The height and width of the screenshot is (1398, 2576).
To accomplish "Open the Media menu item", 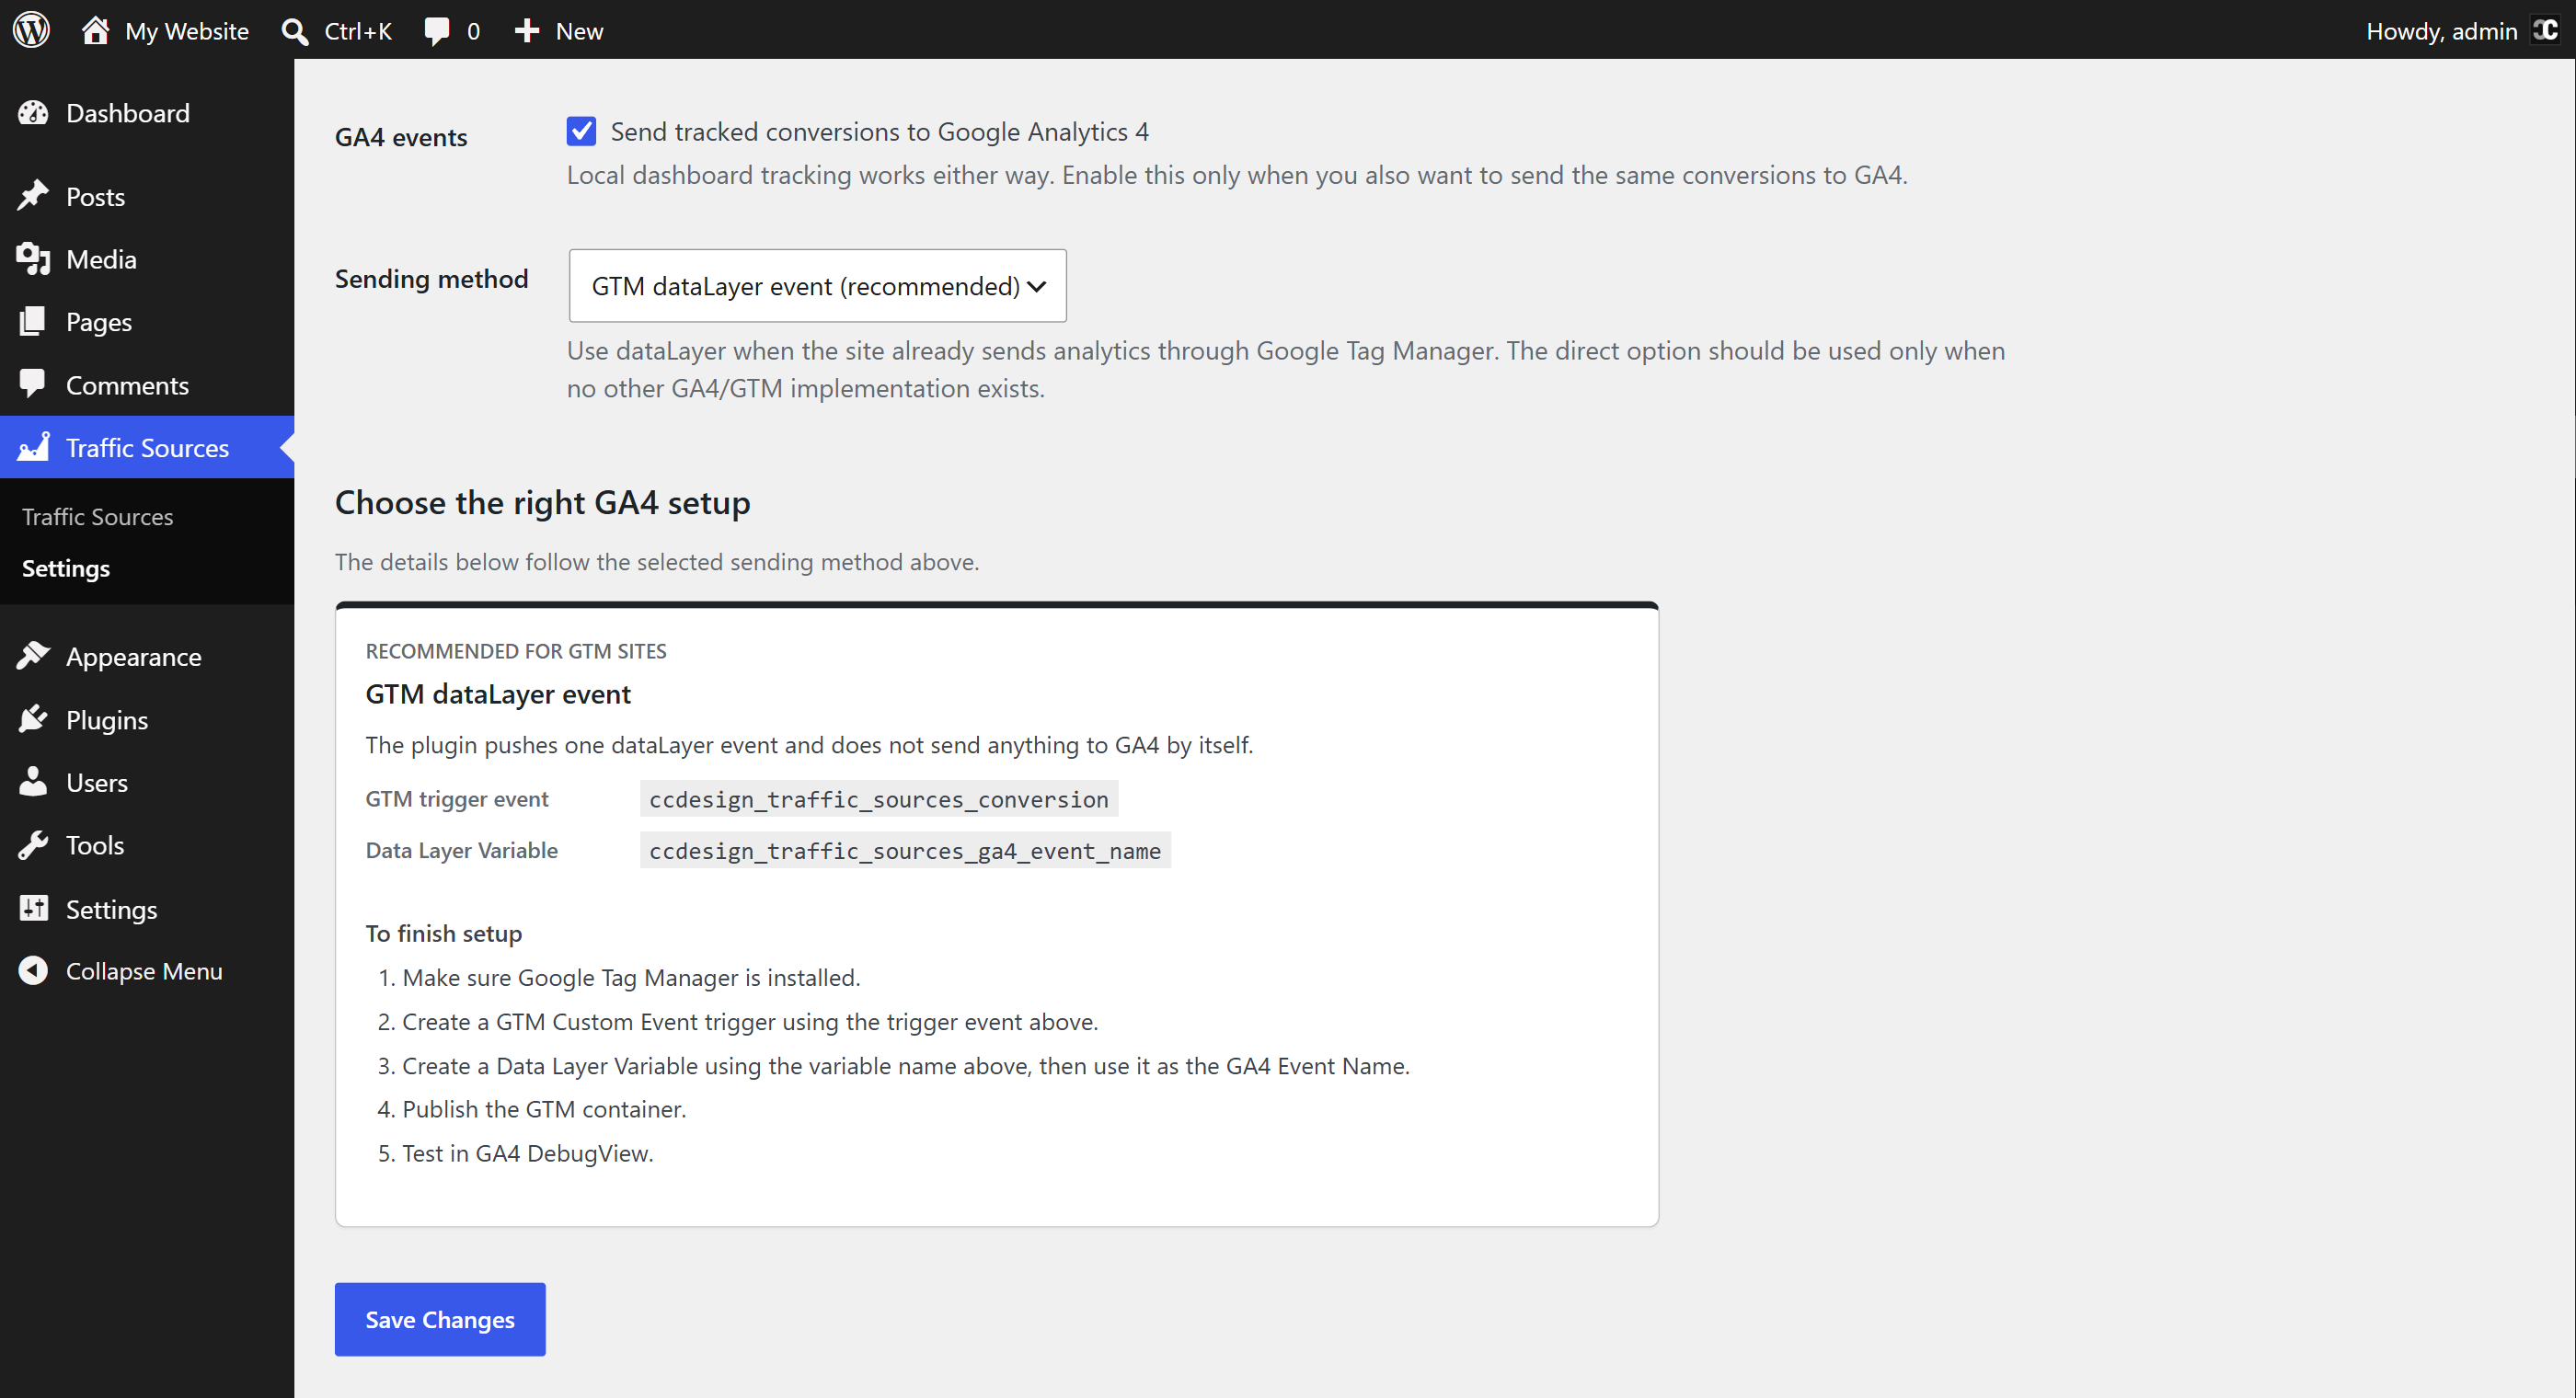I will [147, 259].
